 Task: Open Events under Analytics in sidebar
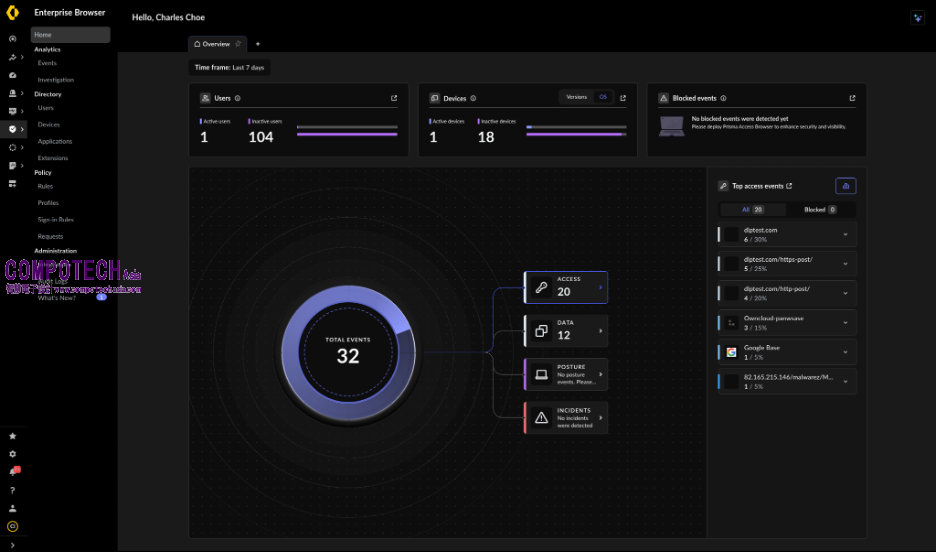coord(47,63)
